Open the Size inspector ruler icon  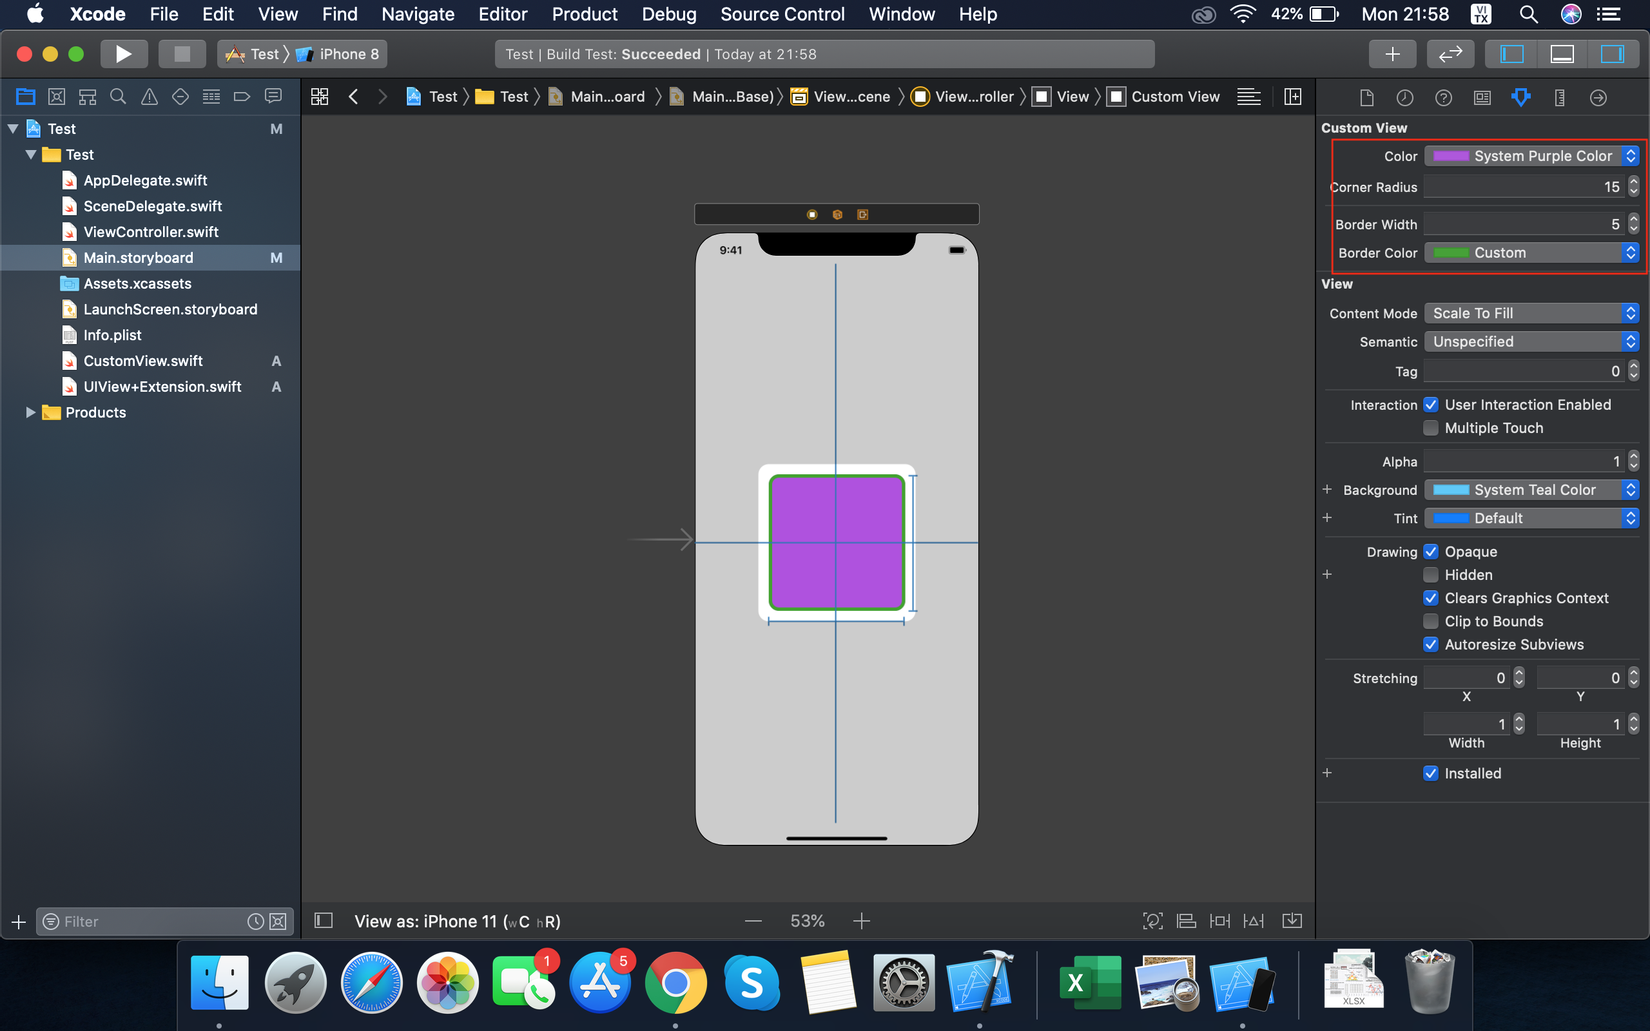(1559, 97)
